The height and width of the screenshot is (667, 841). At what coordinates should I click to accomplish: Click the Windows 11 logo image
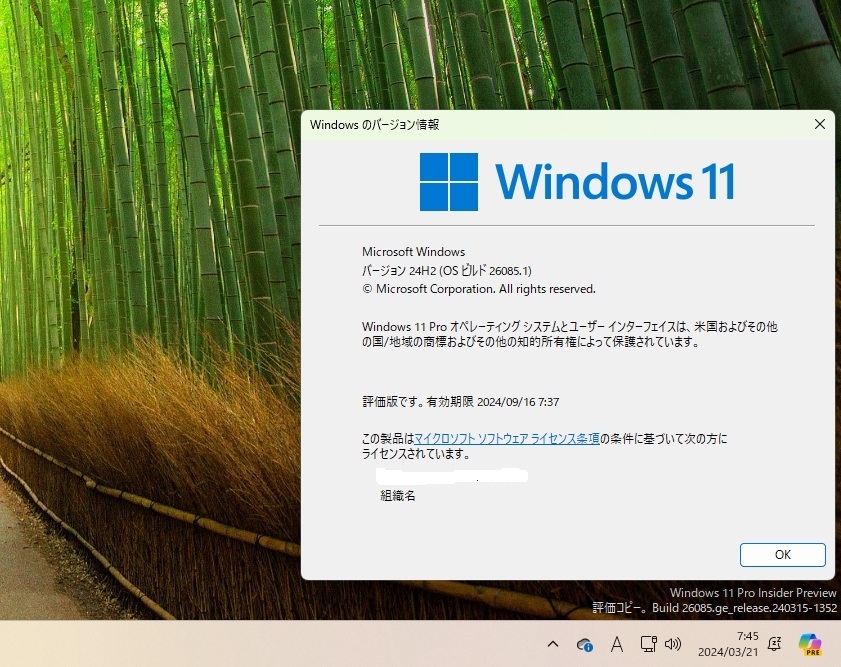click(577, 182)
